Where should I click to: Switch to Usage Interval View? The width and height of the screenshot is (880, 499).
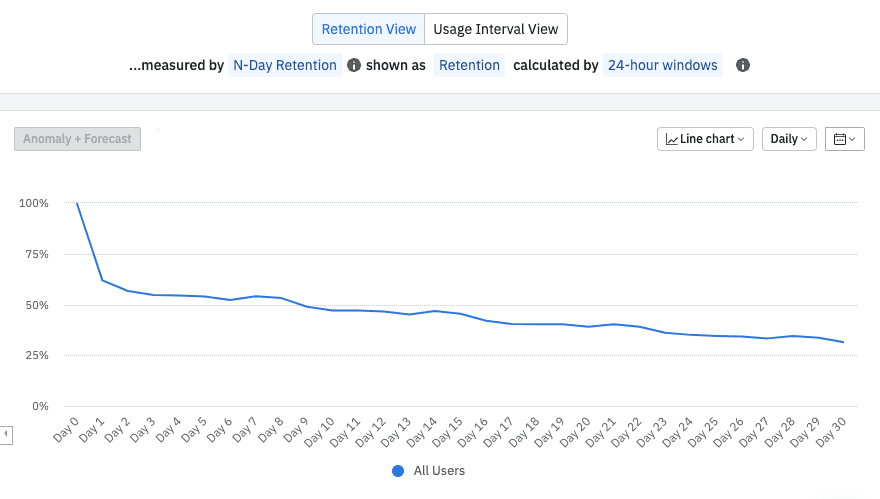[496, 29]
